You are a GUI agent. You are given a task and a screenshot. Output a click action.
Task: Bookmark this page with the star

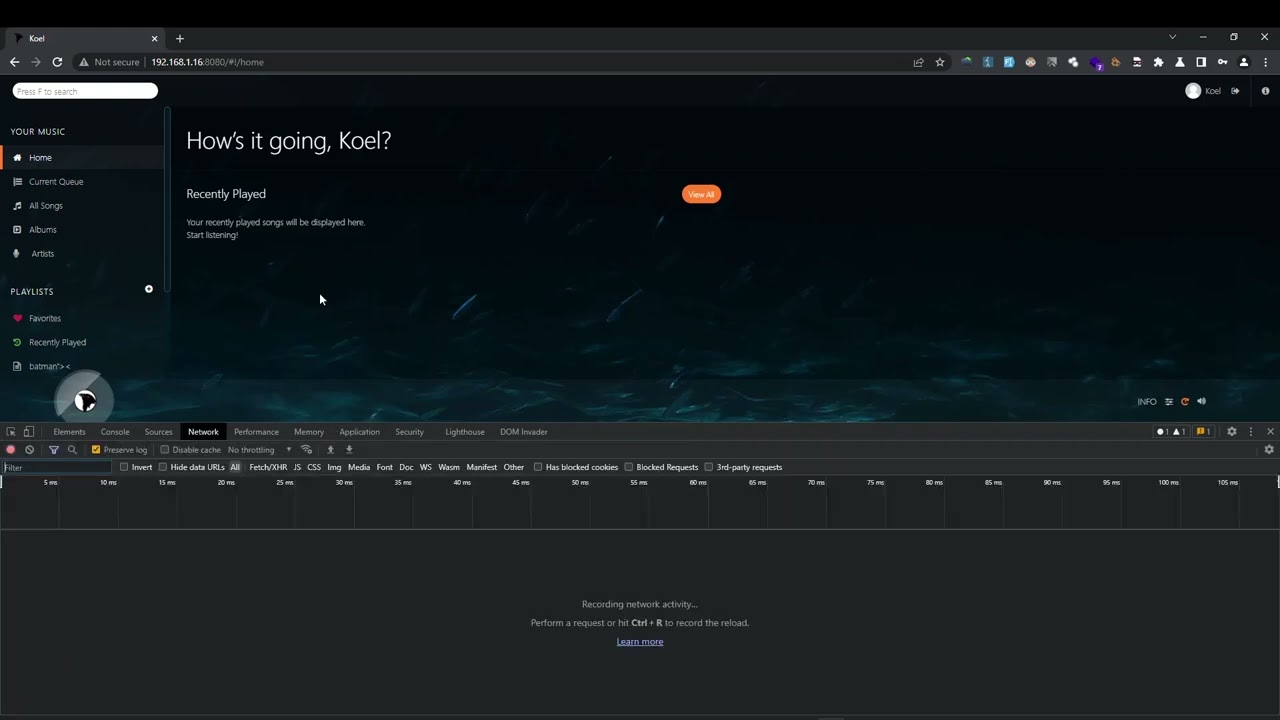pyautogui.click(x=940, y=62)
